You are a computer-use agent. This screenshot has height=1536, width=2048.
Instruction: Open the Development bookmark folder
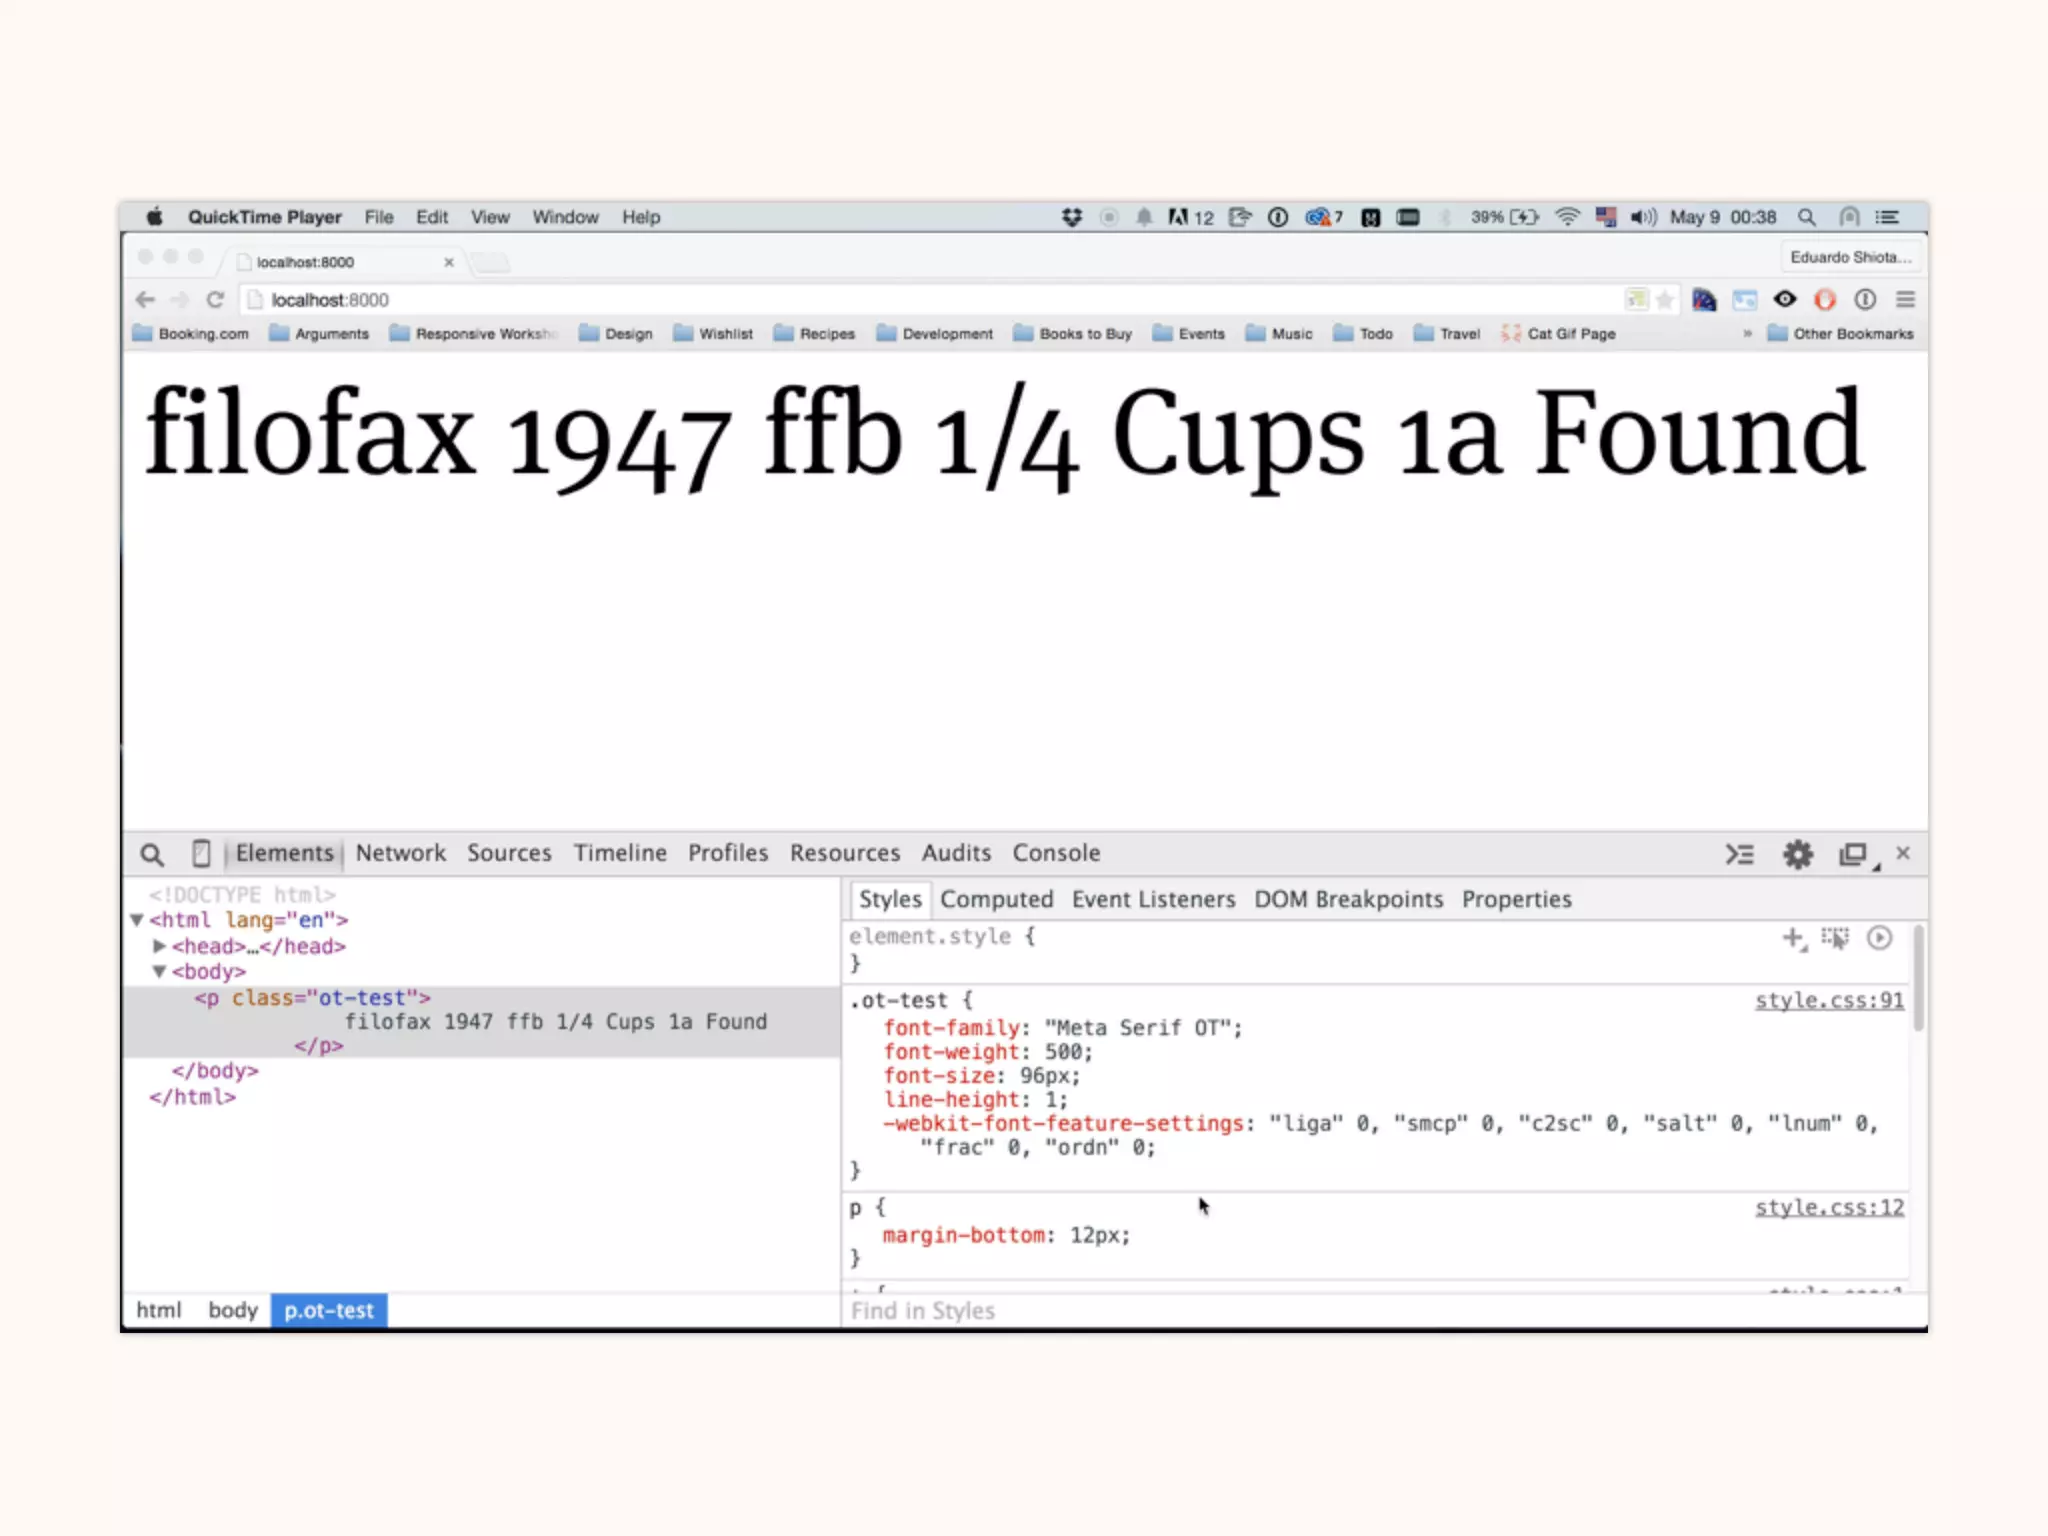[x=935, y=333]
